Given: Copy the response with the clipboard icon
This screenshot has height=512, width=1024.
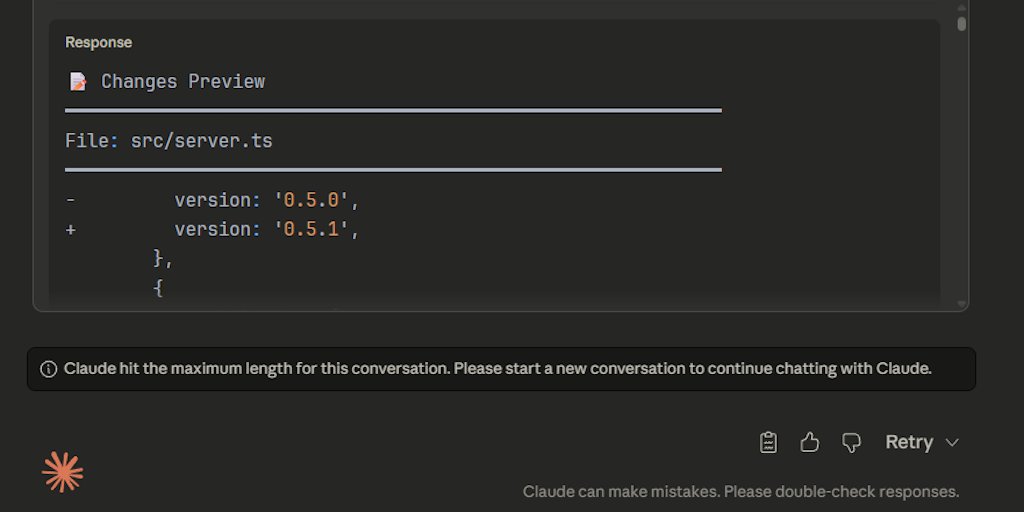Looking at the screenshot, I should 768,442.
